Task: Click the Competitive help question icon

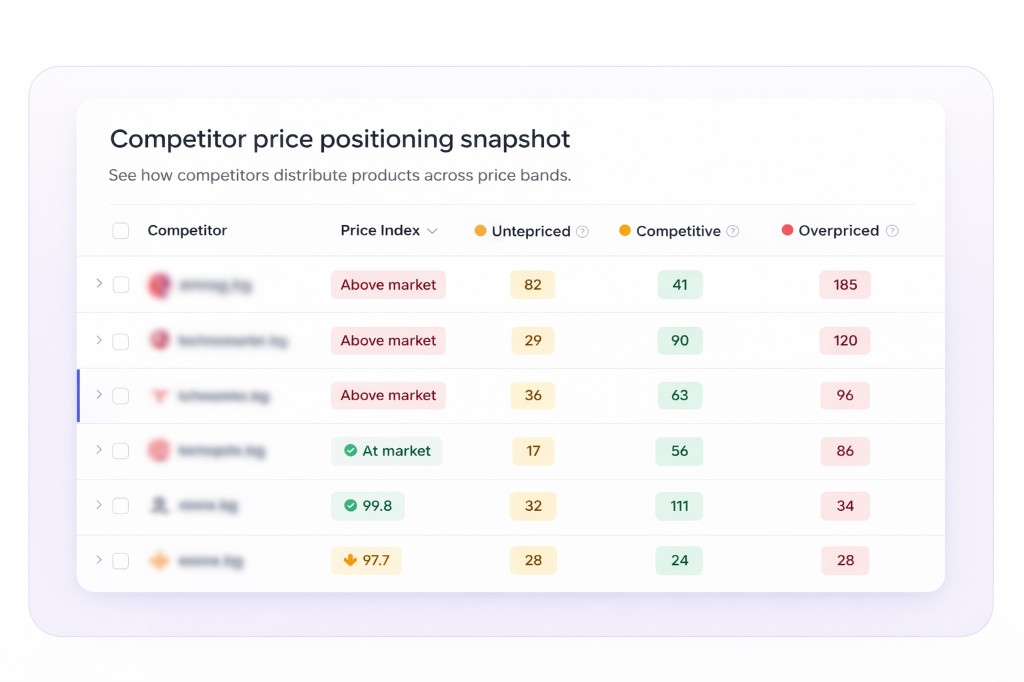Action: tap(732, 231)
